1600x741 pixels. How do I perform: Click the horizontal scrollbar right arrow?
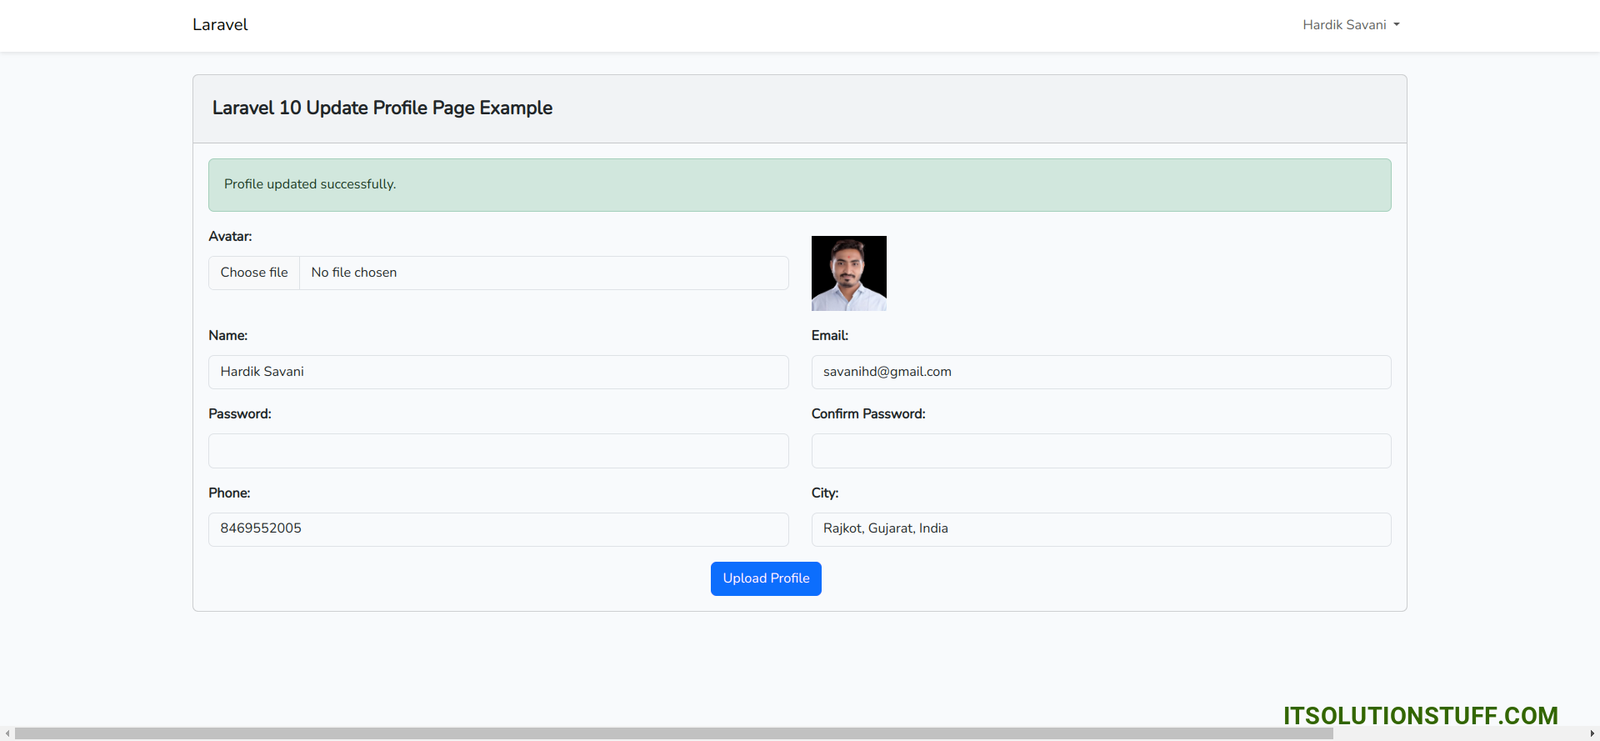(1592, 734)
